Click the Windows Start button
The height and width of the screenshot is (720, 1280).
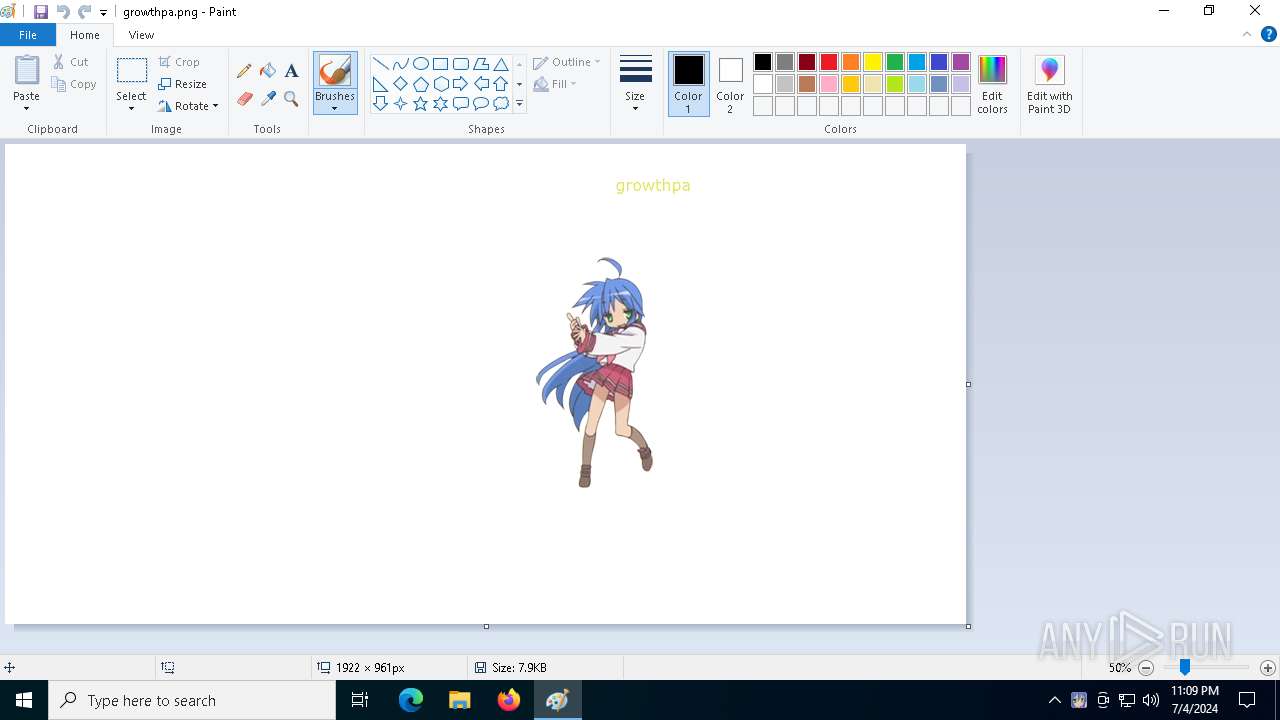(24, 700)
